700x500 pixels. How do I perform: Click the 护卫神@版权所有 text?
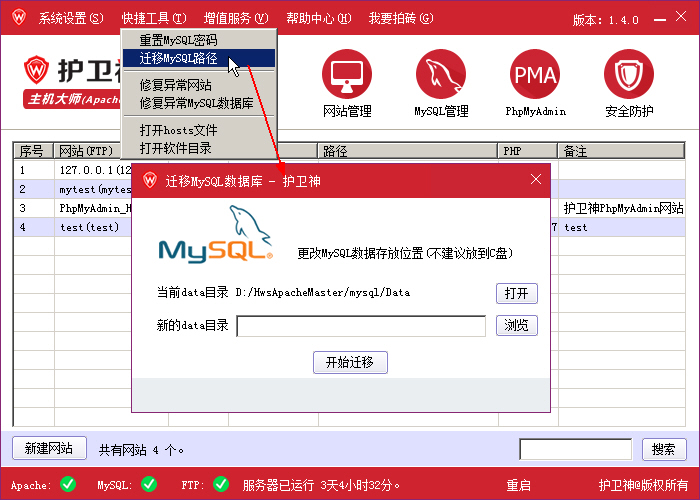coord(643,485)
